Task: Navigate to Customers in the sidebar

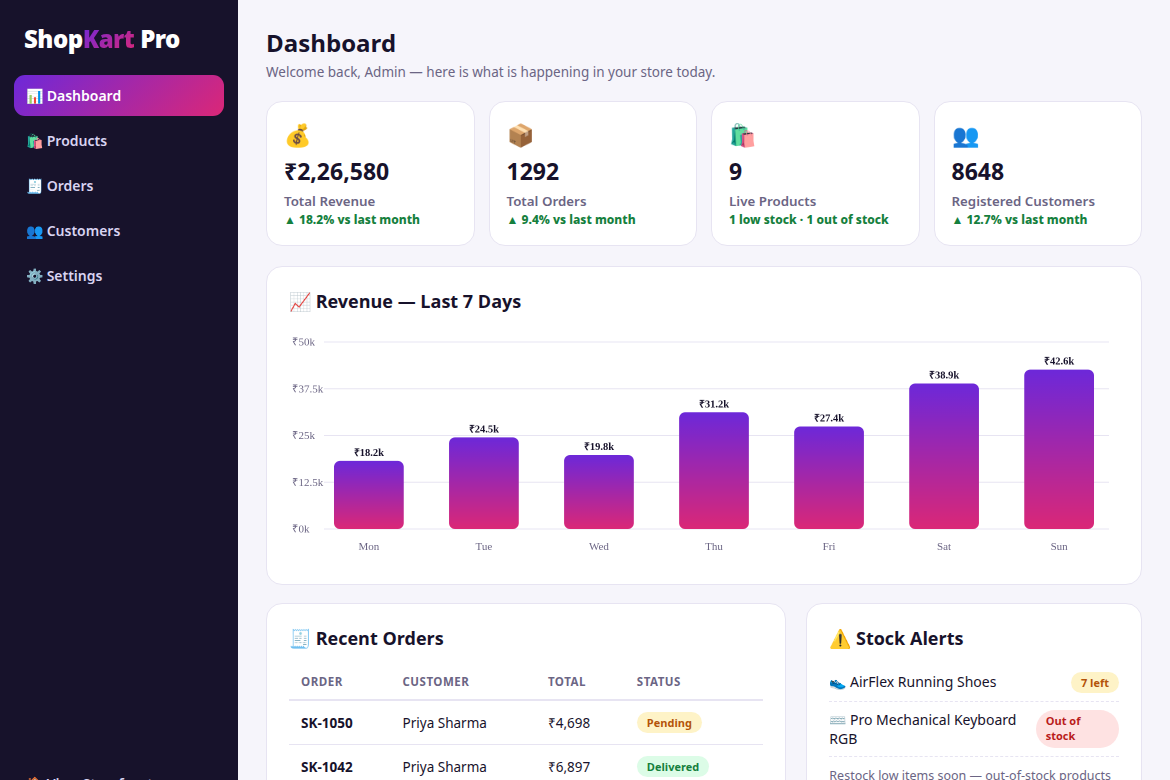Action: pos(119,231)
